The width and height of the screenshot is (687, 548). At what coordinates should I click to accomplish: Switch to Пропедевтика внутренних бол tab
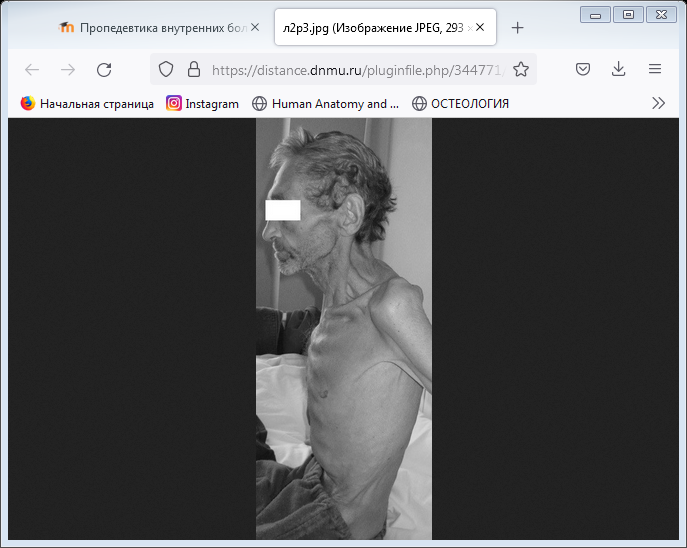tap(158, 28)
